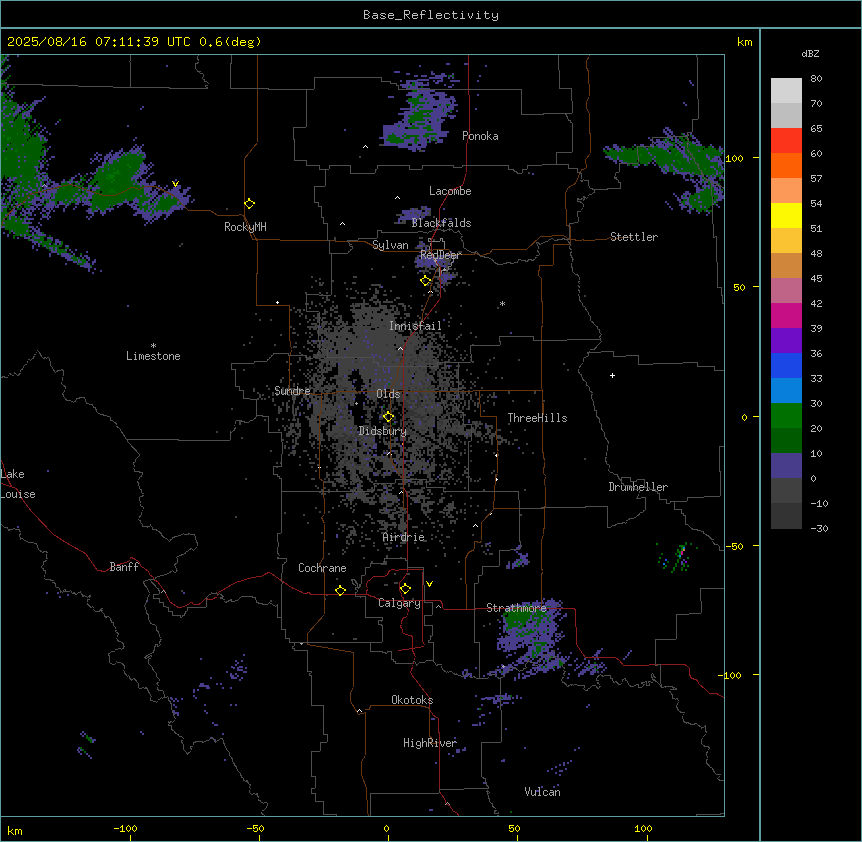
Task: Select the yellow diamond marker below RedDeer
Action: (426, 281)
